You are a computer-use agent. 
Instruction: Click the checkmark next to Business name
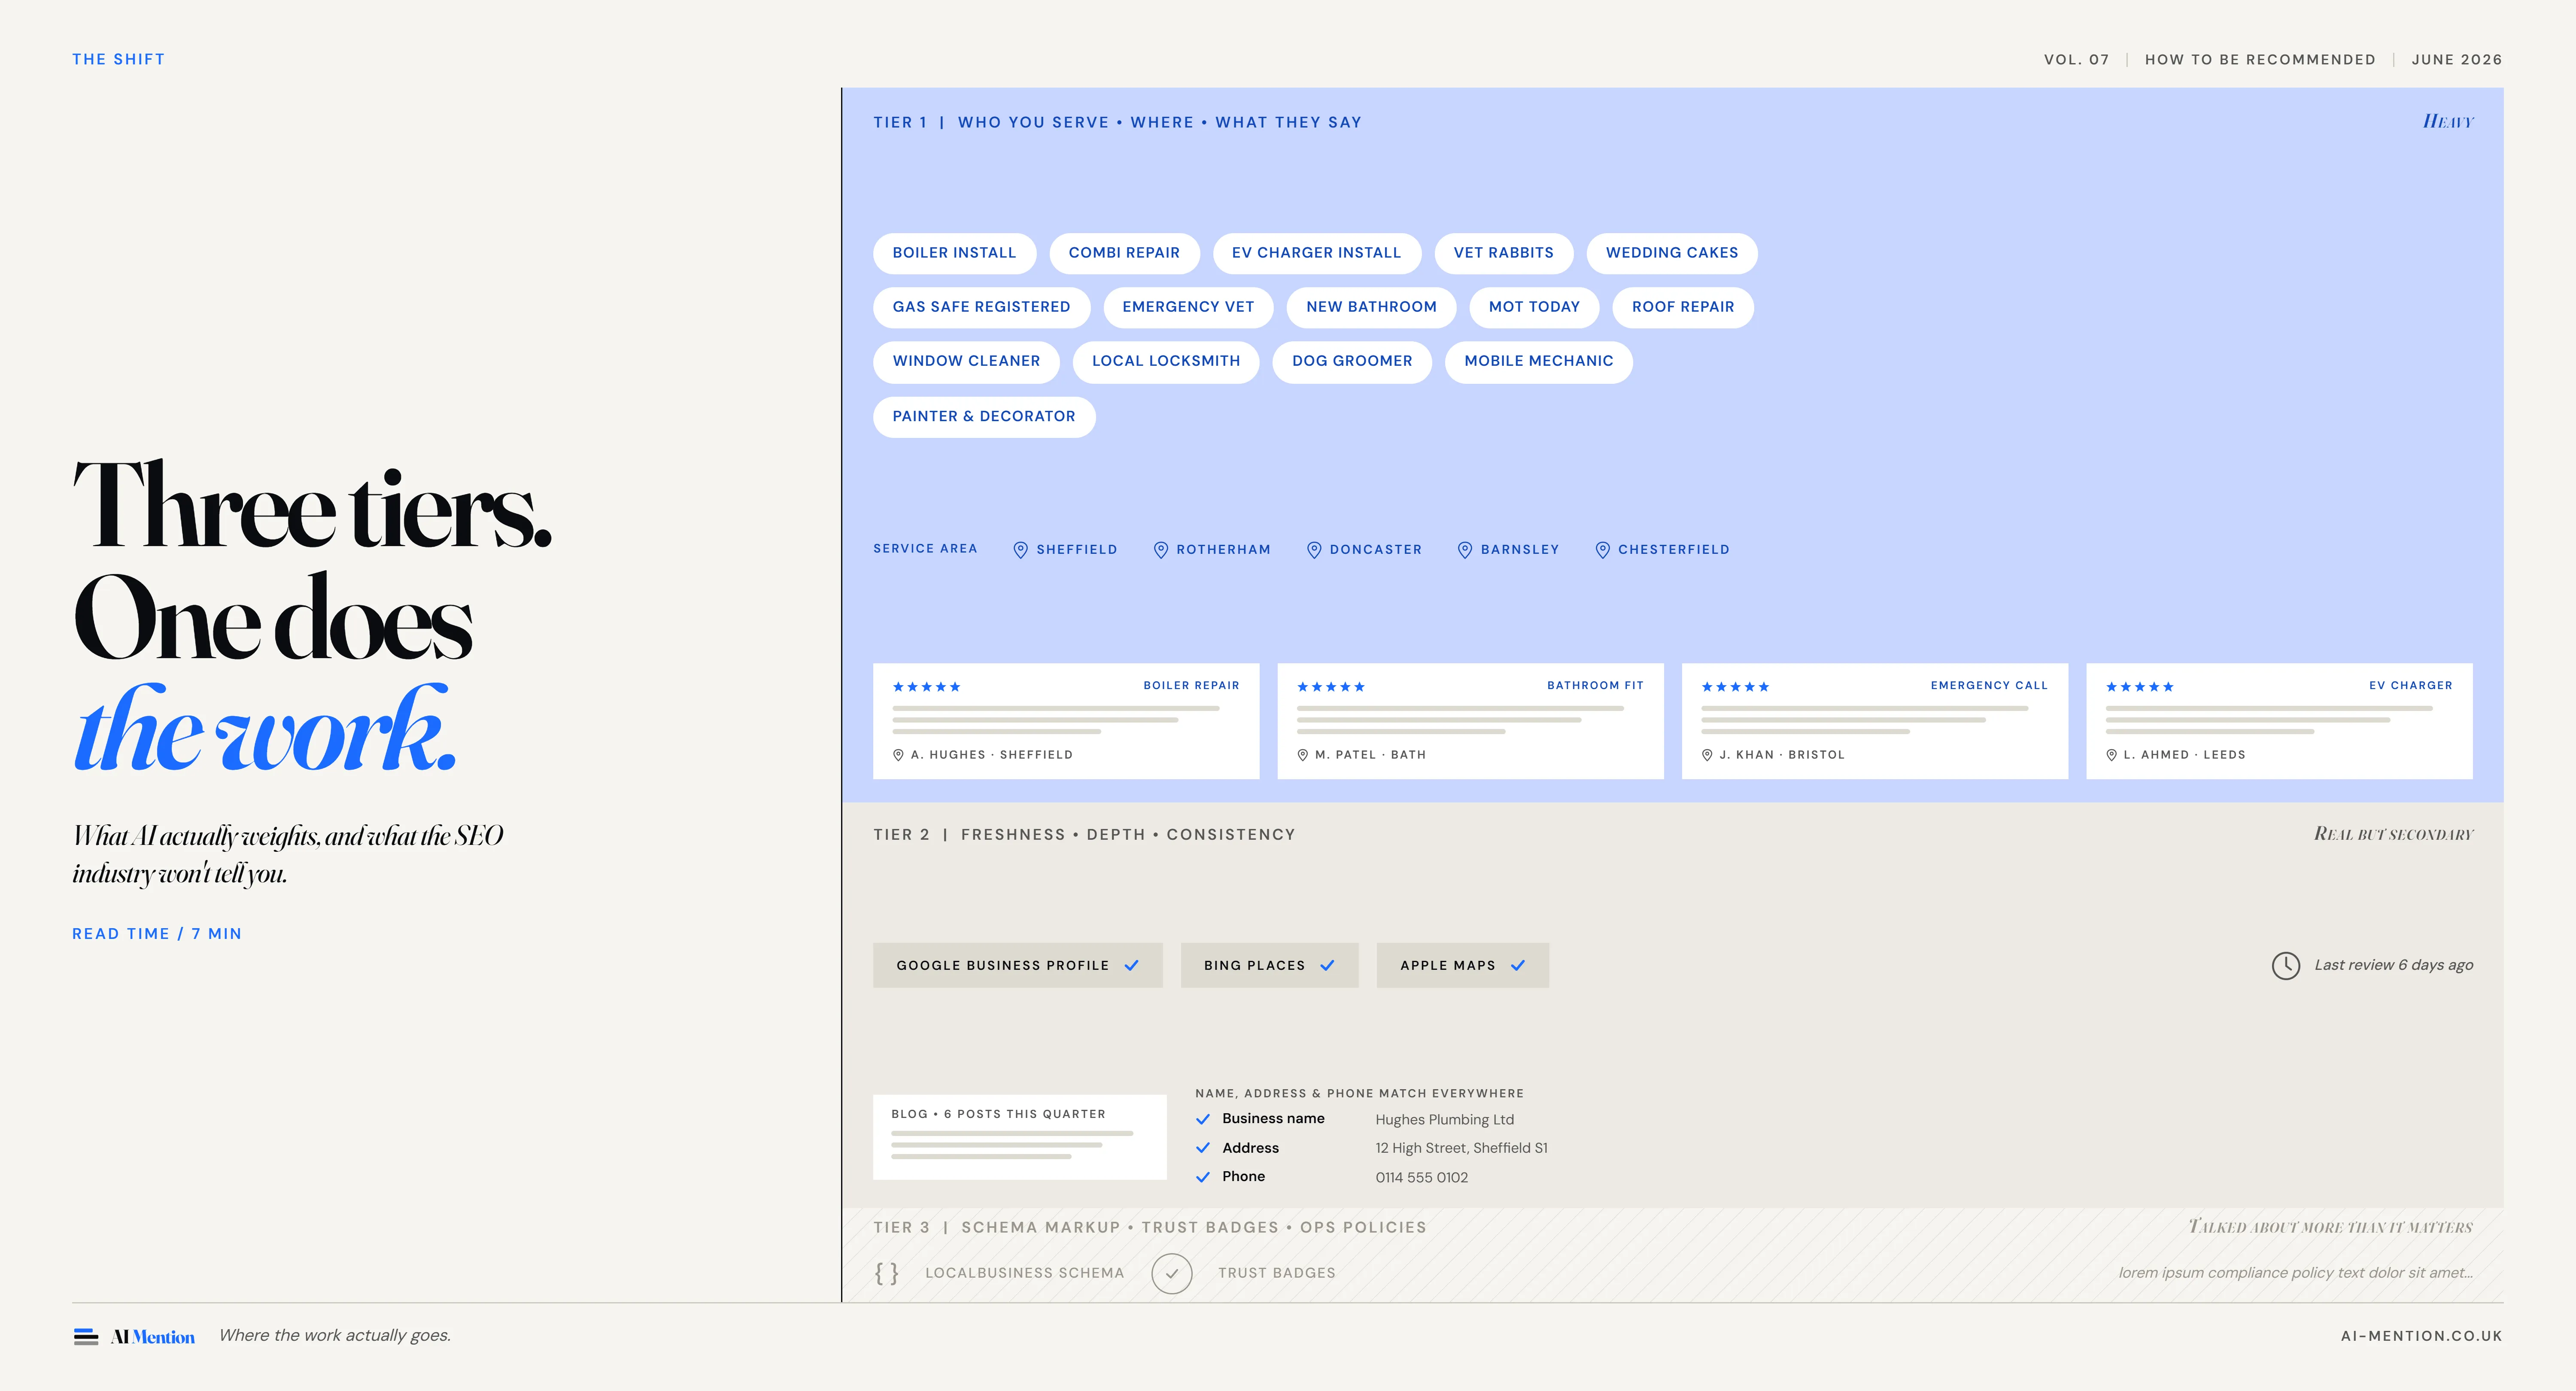coord(1203,1119)
